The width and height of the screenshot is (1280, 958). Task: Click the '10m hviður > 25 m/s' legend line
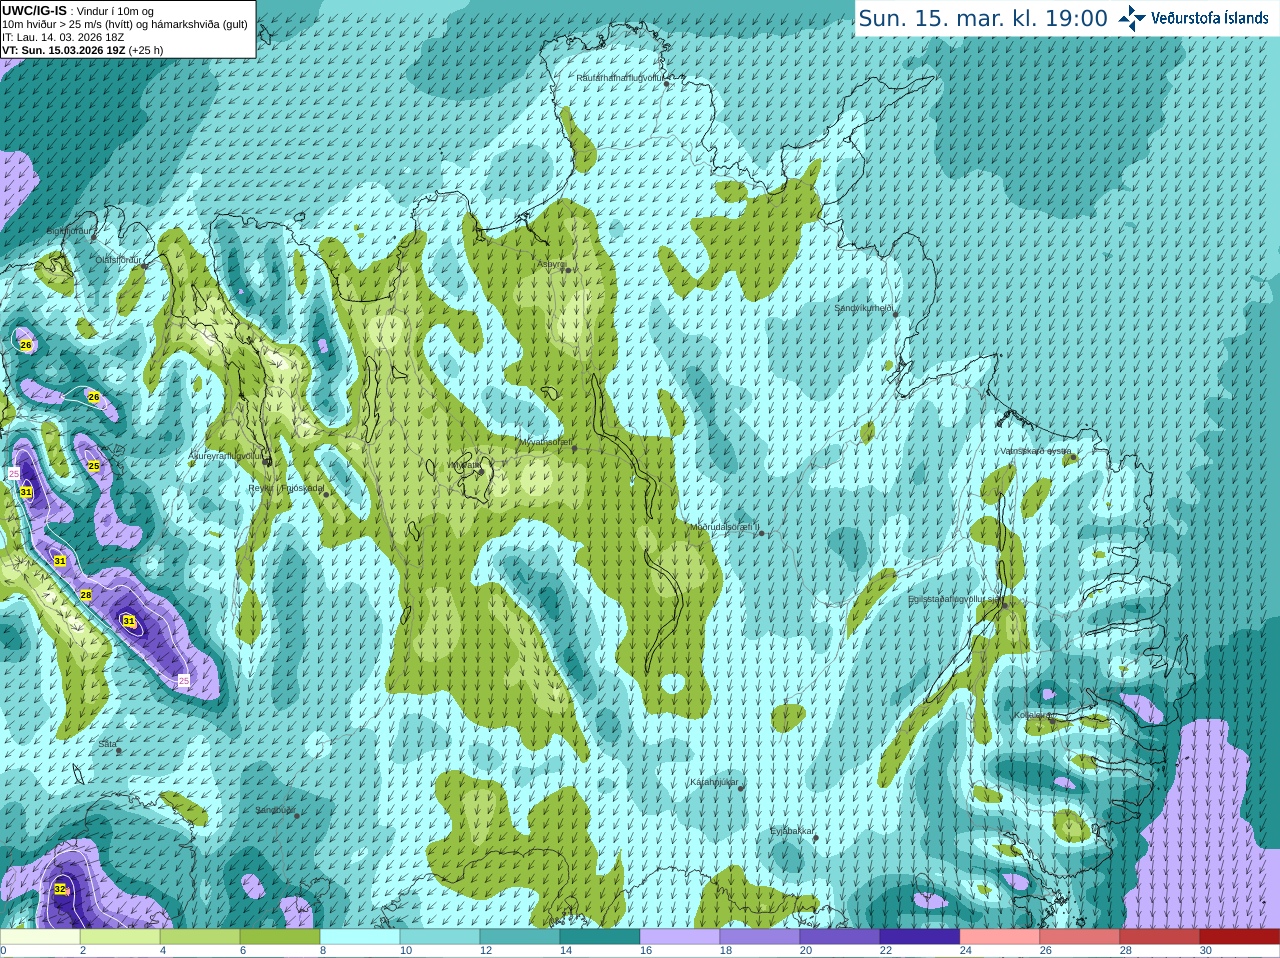point(125,24)
